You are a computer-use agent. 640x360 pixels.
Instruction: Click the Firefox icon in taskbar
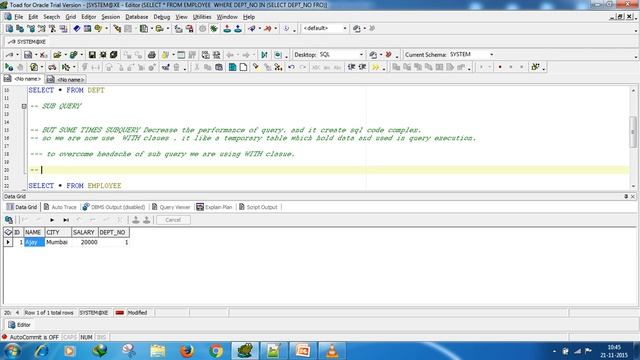click(x=187, y=351)
